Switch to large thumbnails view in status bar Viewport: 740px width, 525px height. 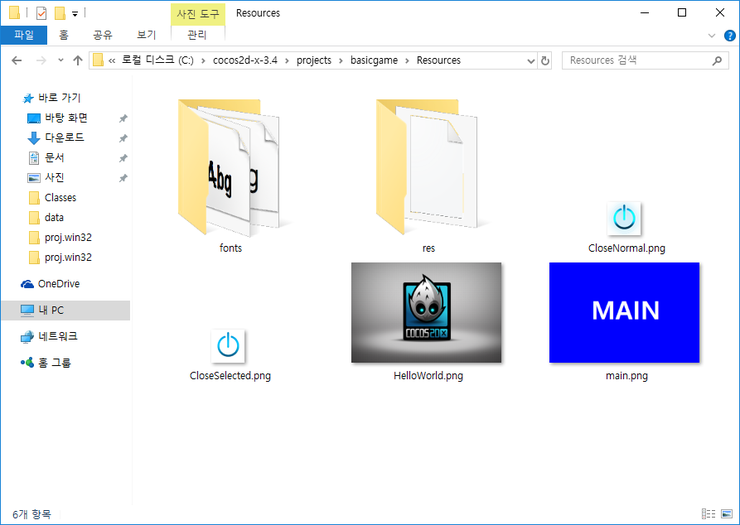pos(726,516)
